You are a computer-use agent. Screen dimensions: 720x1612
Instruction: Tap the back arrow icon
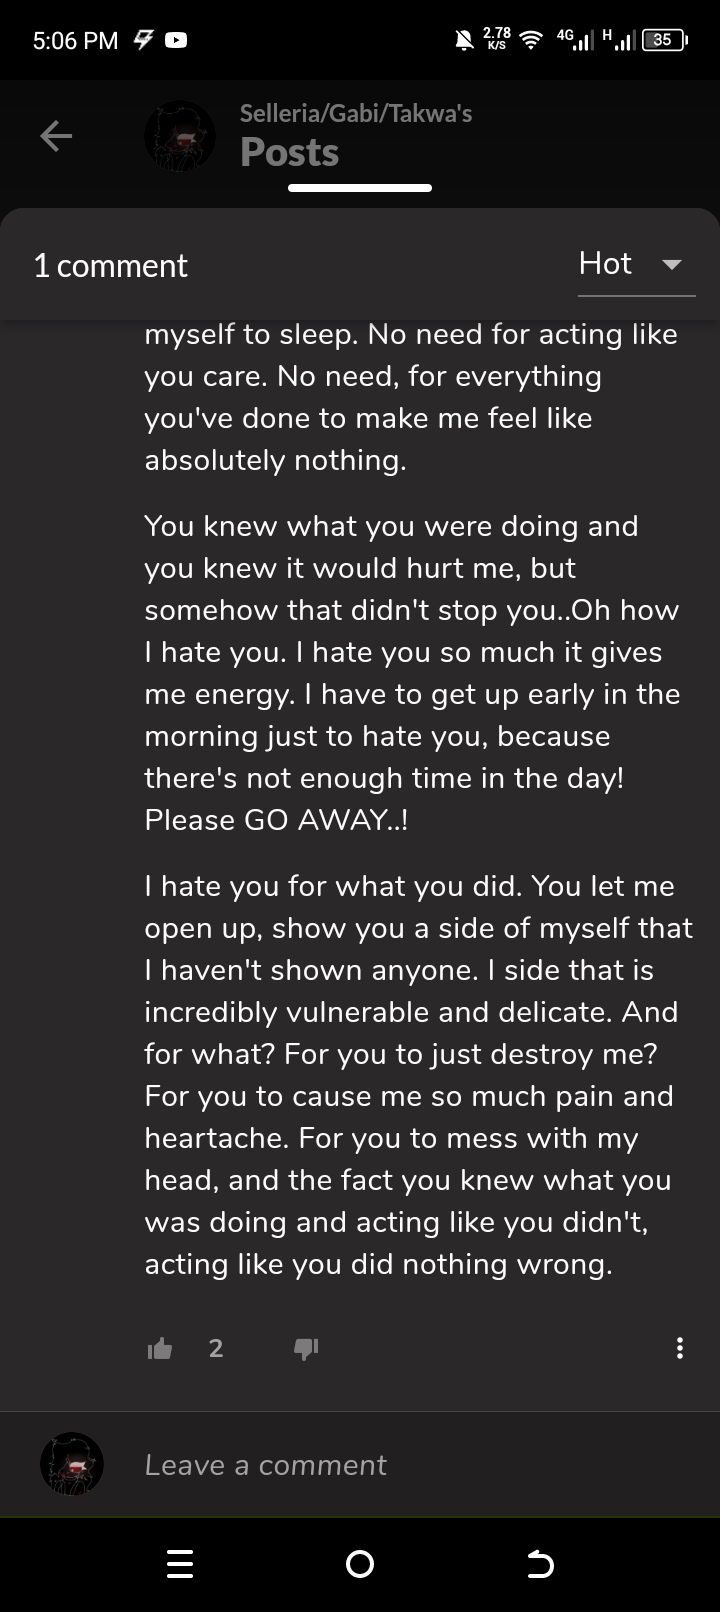coord(56,135)
